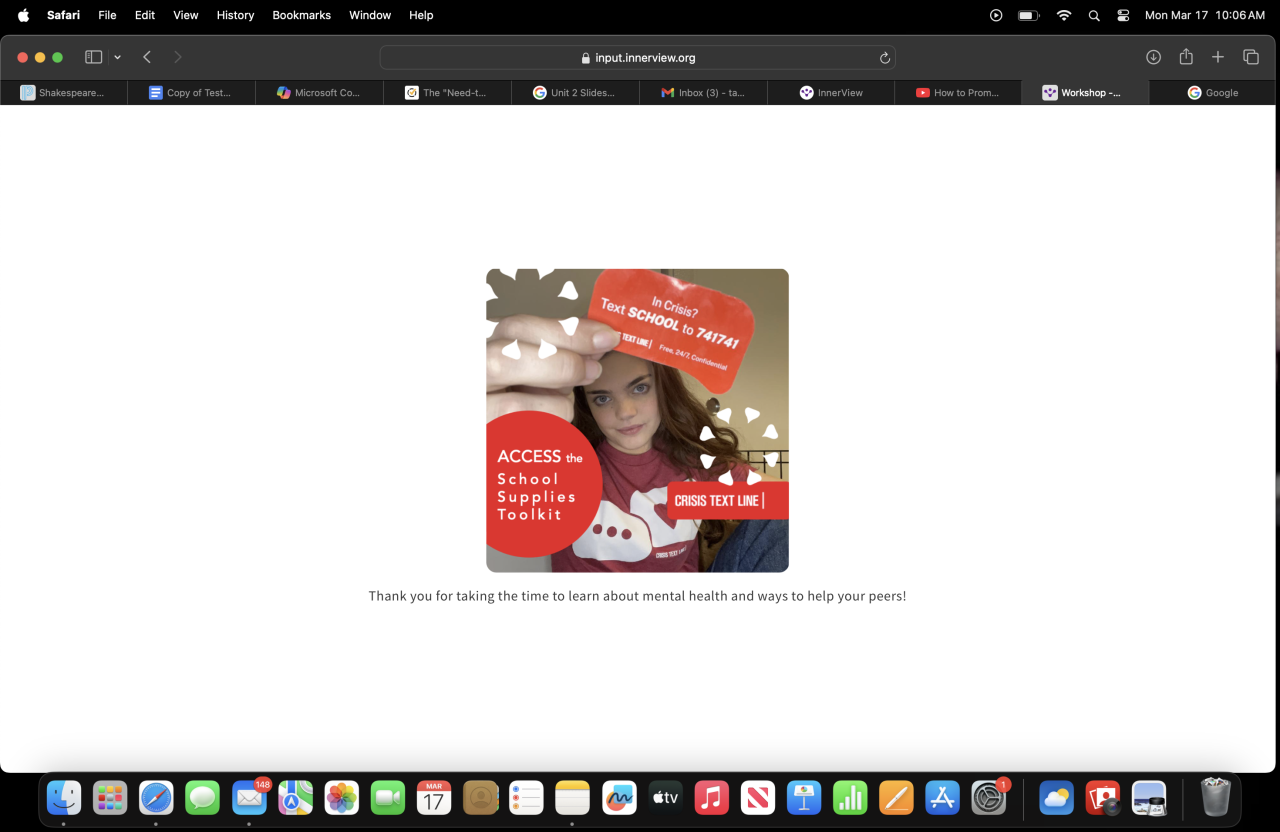Screen dimensions: 1280x832
Task: Launch FaceTime from the Dock
Action: 388,798
